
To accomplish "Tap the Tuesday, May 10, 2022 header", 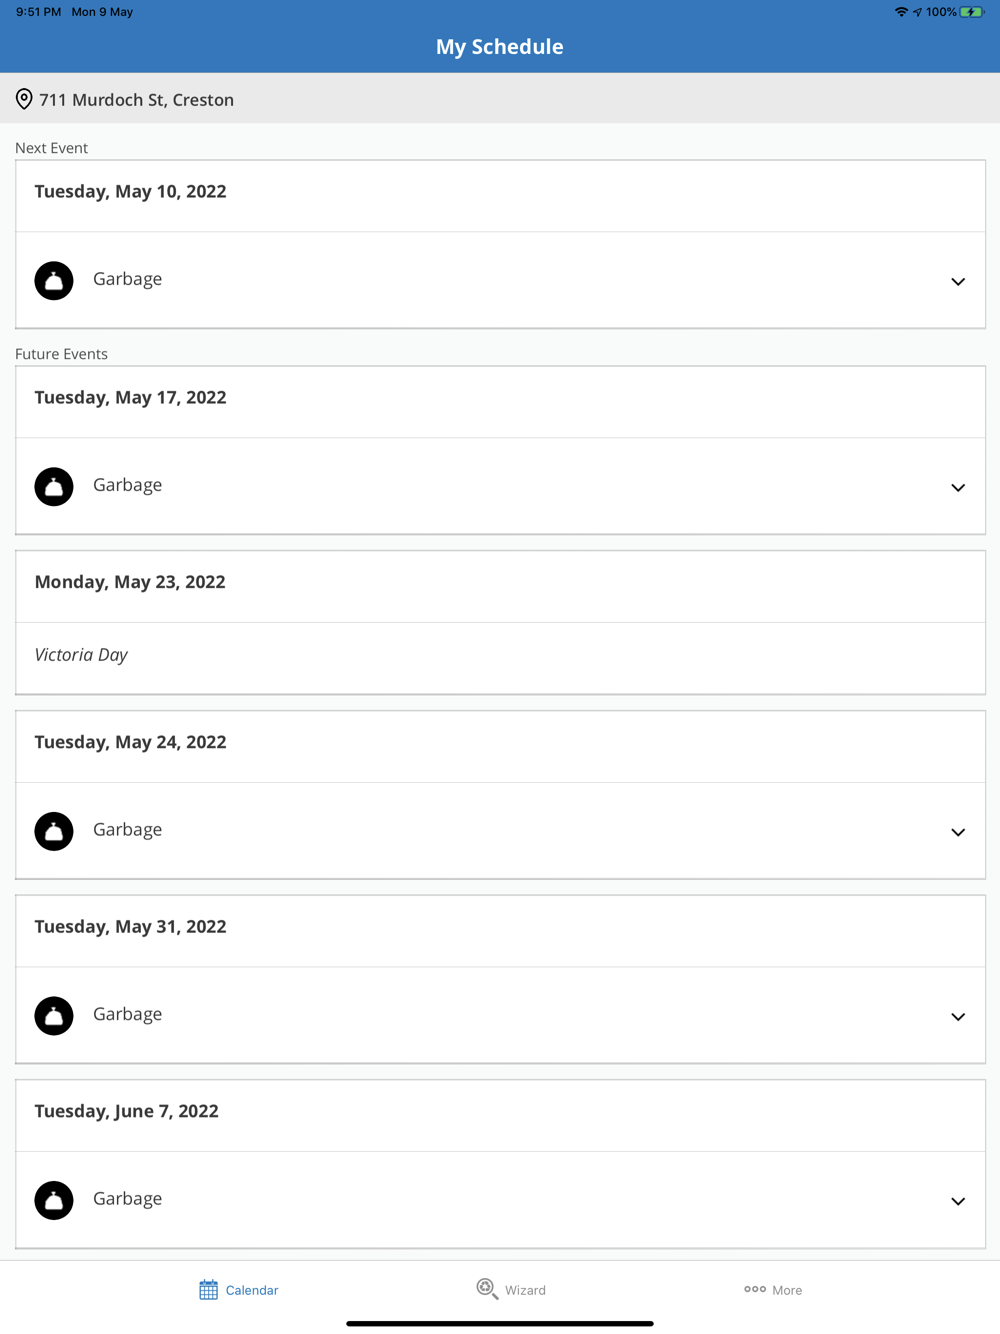I will coord(131,192).
